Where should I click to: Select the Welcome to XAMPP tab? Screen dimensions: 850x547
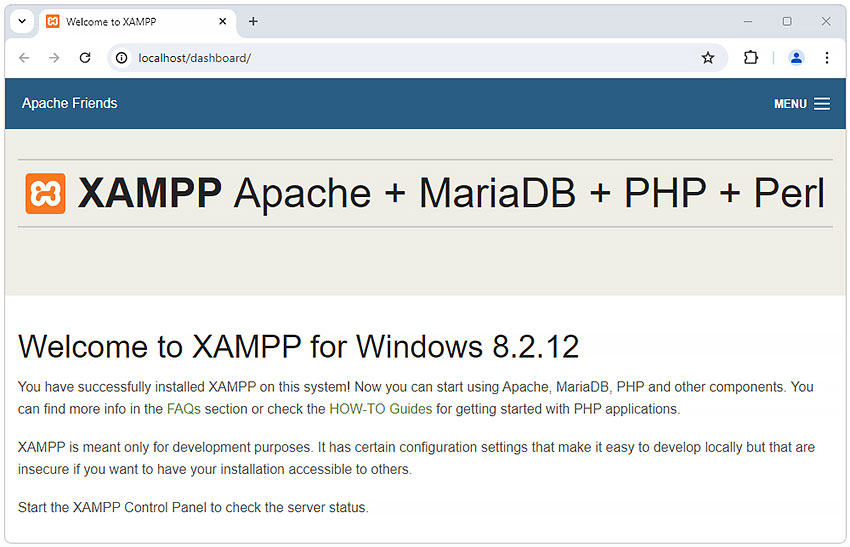138,22
